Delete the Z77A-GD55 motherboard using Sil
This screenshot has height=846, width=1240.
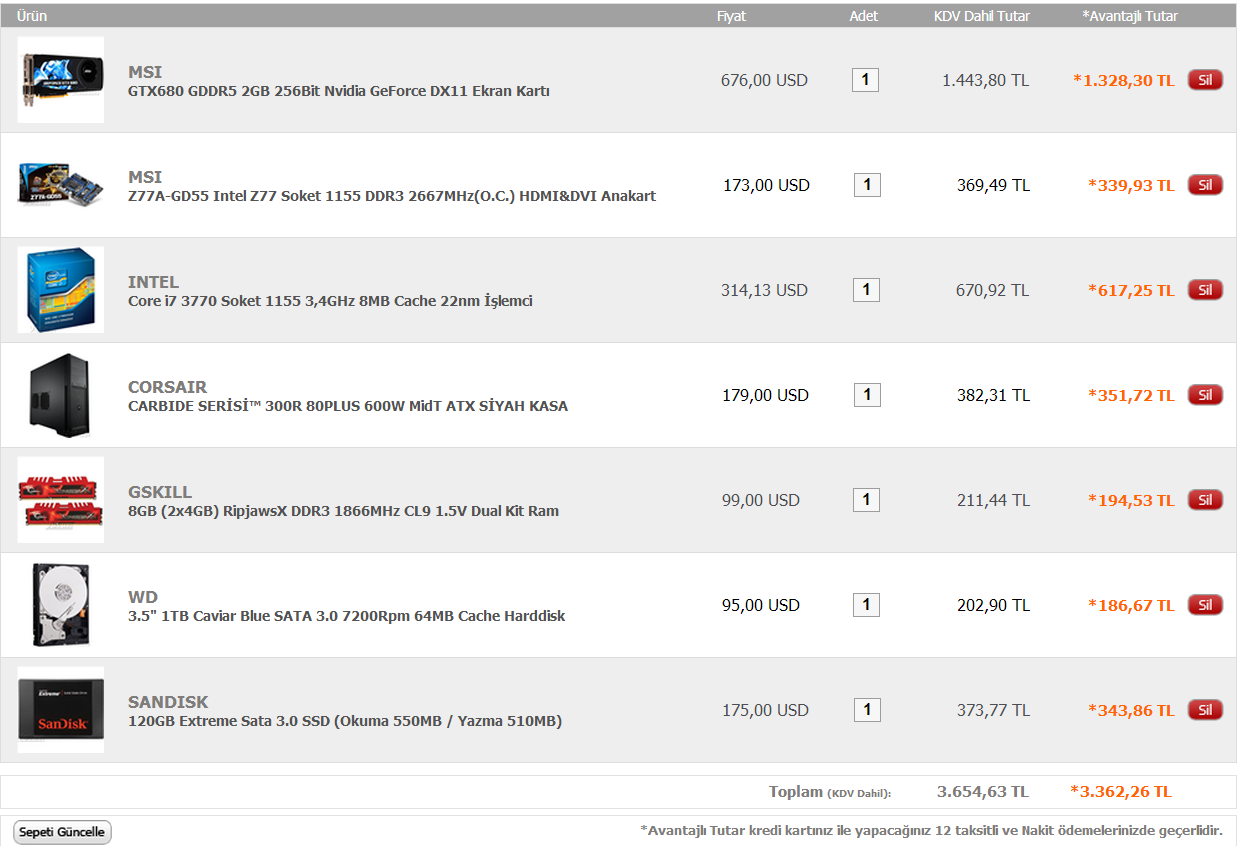click(x=1205, y=185)
